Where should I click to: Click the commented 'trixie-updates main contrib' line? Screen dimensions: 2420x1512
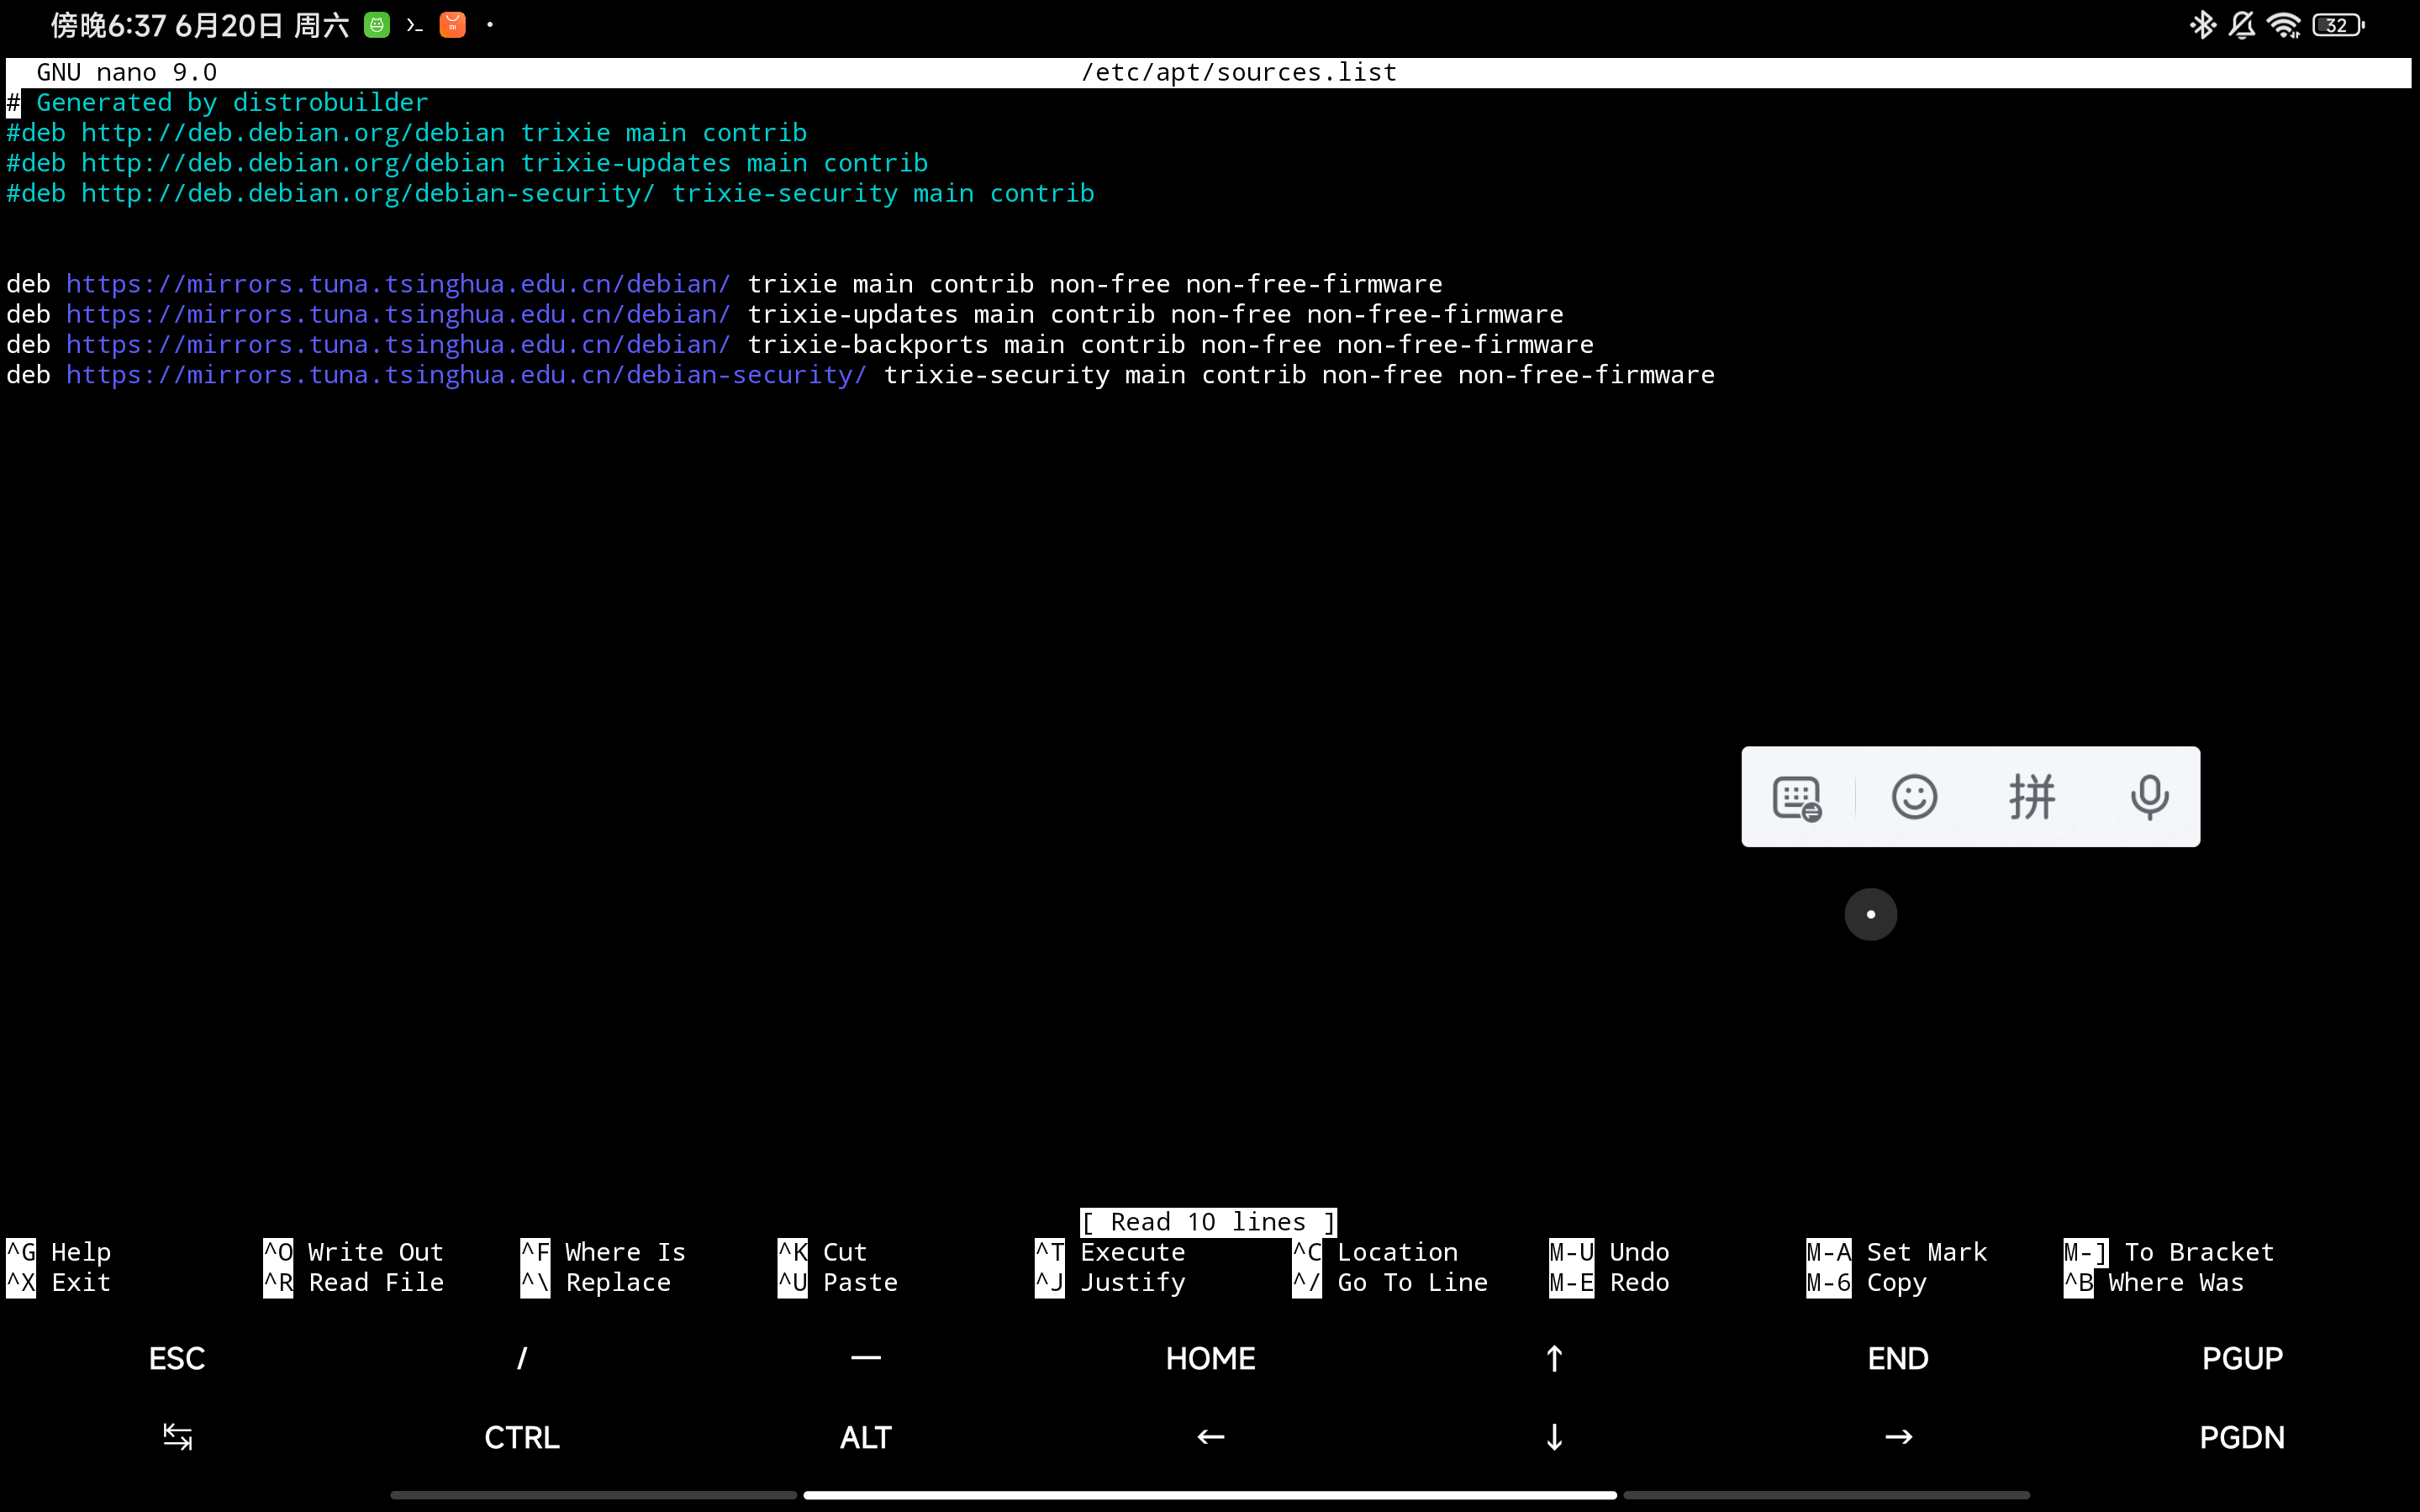(467, 163)
